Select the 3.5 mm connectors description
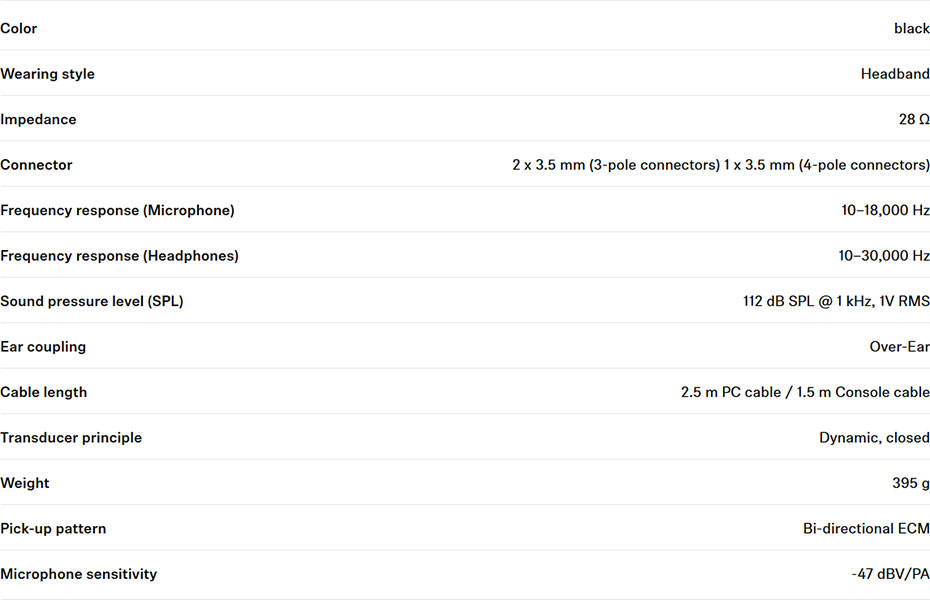930x600 pixels. (721, 165)
